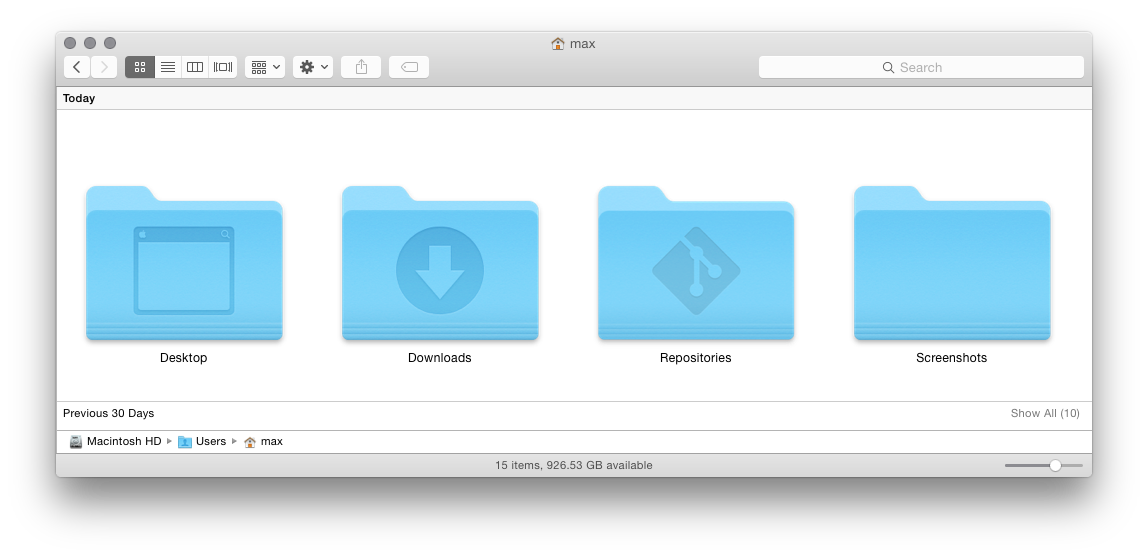Switch to list view
This screenshot has height=557, width=1148.
(168, 67)
